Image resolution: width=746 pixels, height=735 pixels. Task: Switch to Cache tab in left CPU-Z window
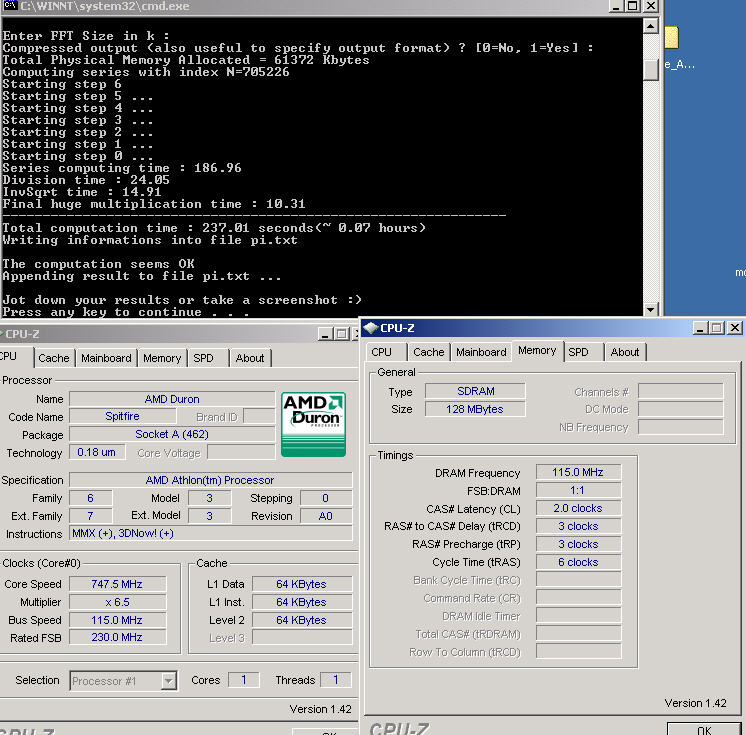pyautogui.click(x=54, y=358)
